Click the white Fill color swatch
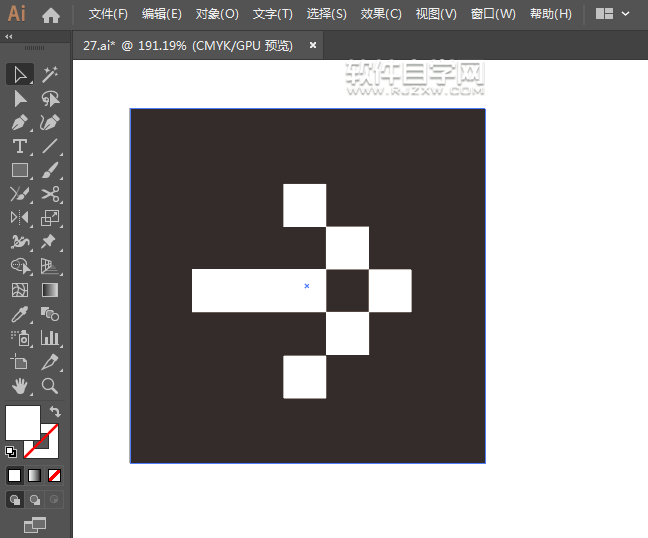The height and width of the screenshot is (538, 648). click(23, 423)
